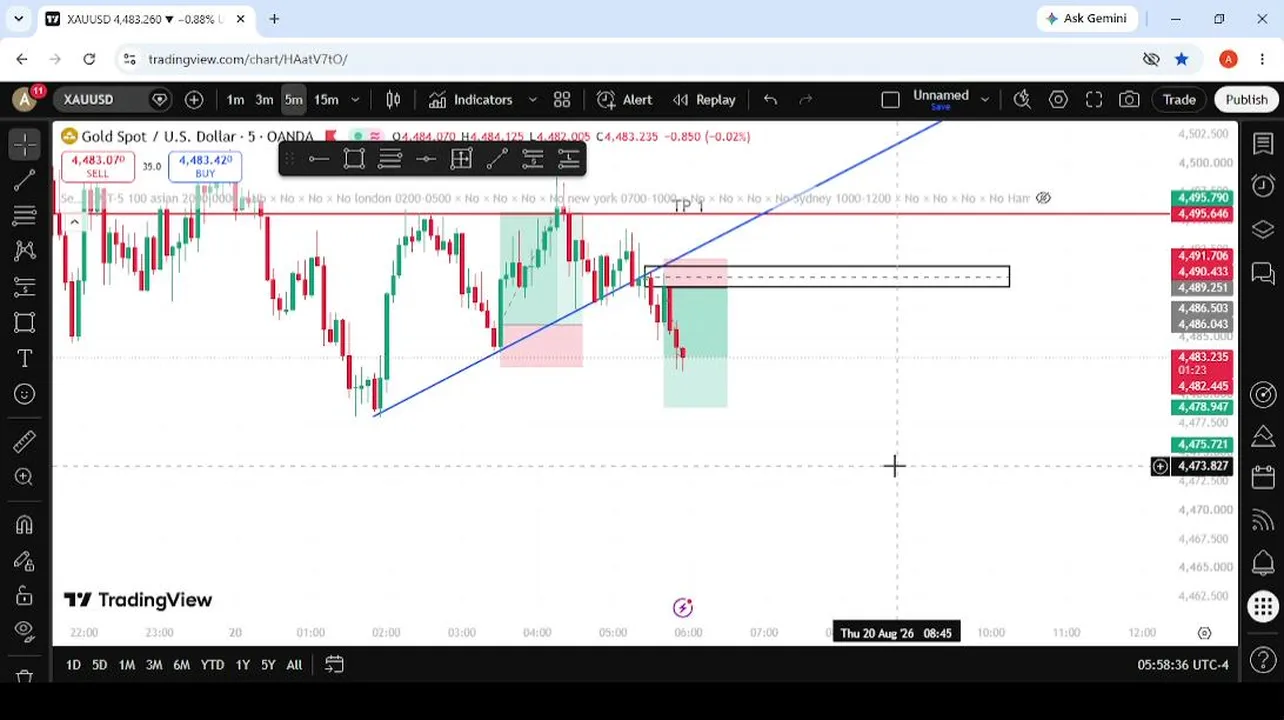Toggle magnet mode in left sidebar
1284x720 pixels.
click(x=24, y=525)
